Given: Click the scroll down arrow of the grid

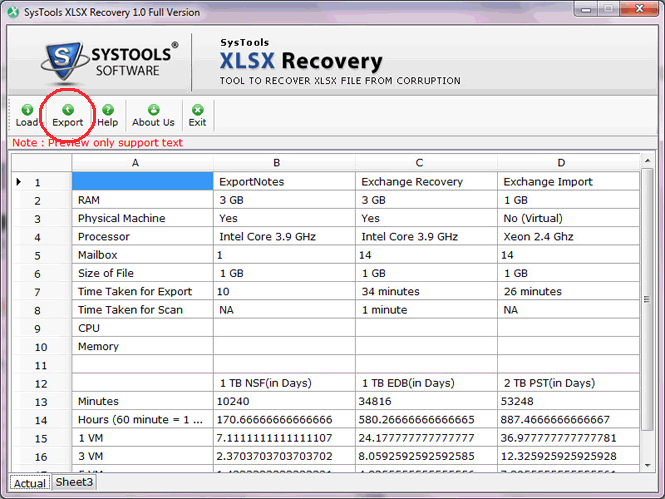Looking at the screenshot, I should click(x=647, y=466).
